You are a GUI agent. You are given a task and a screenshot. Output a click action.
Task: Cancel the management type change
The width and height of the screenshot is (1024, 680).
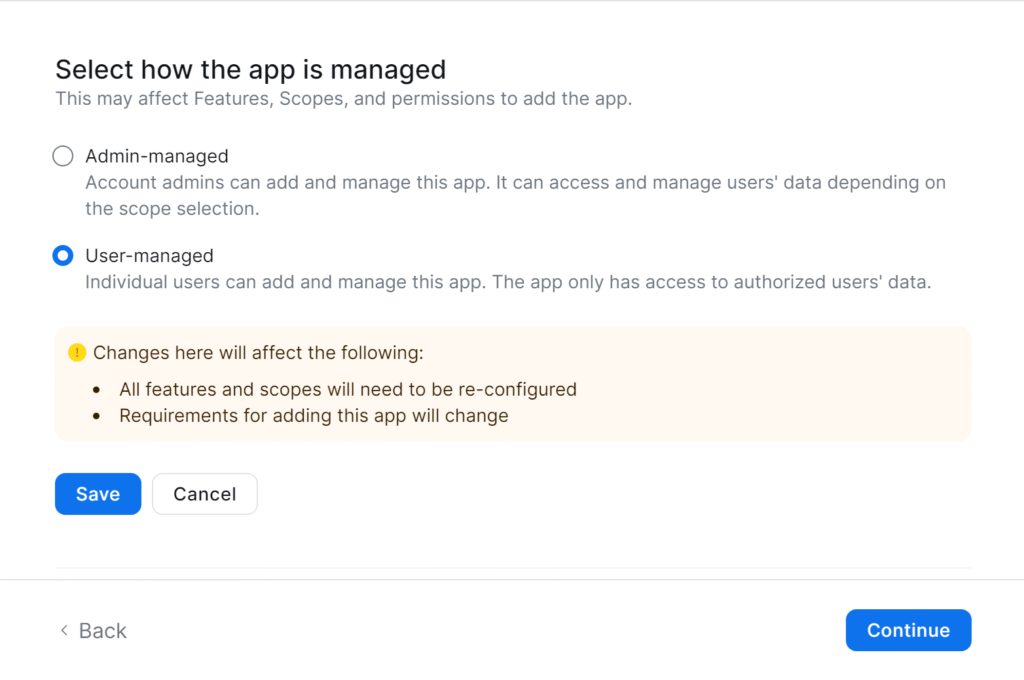click(205, 494)
